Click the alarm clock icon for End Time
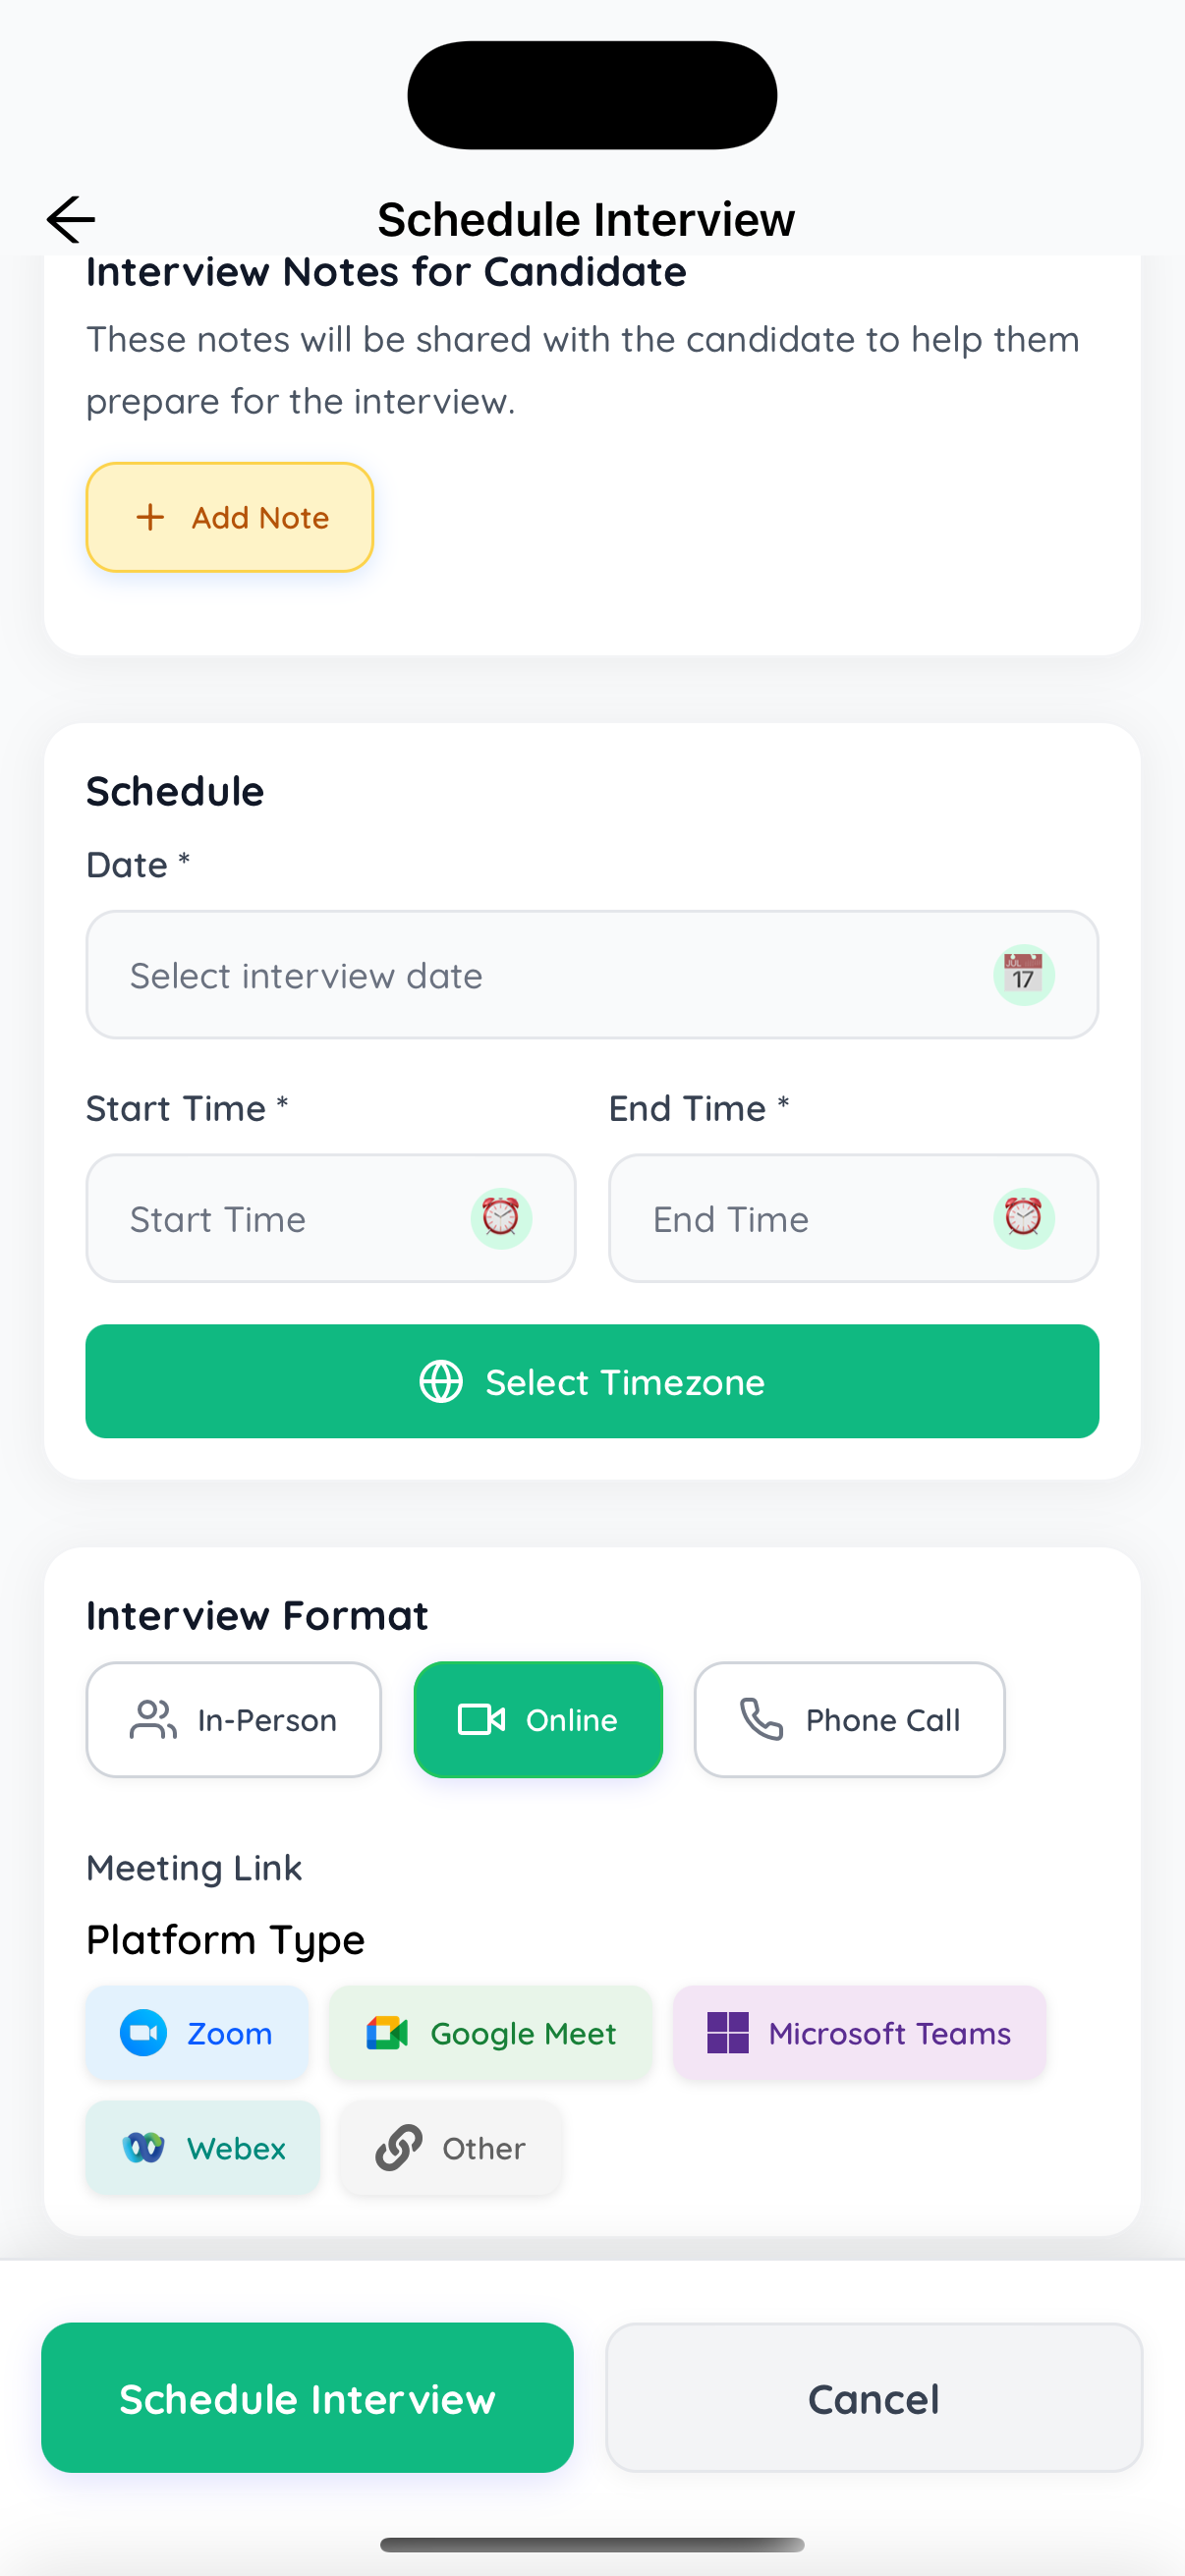This screenshot has width=1185, height=2576. click(1025, 1218)
